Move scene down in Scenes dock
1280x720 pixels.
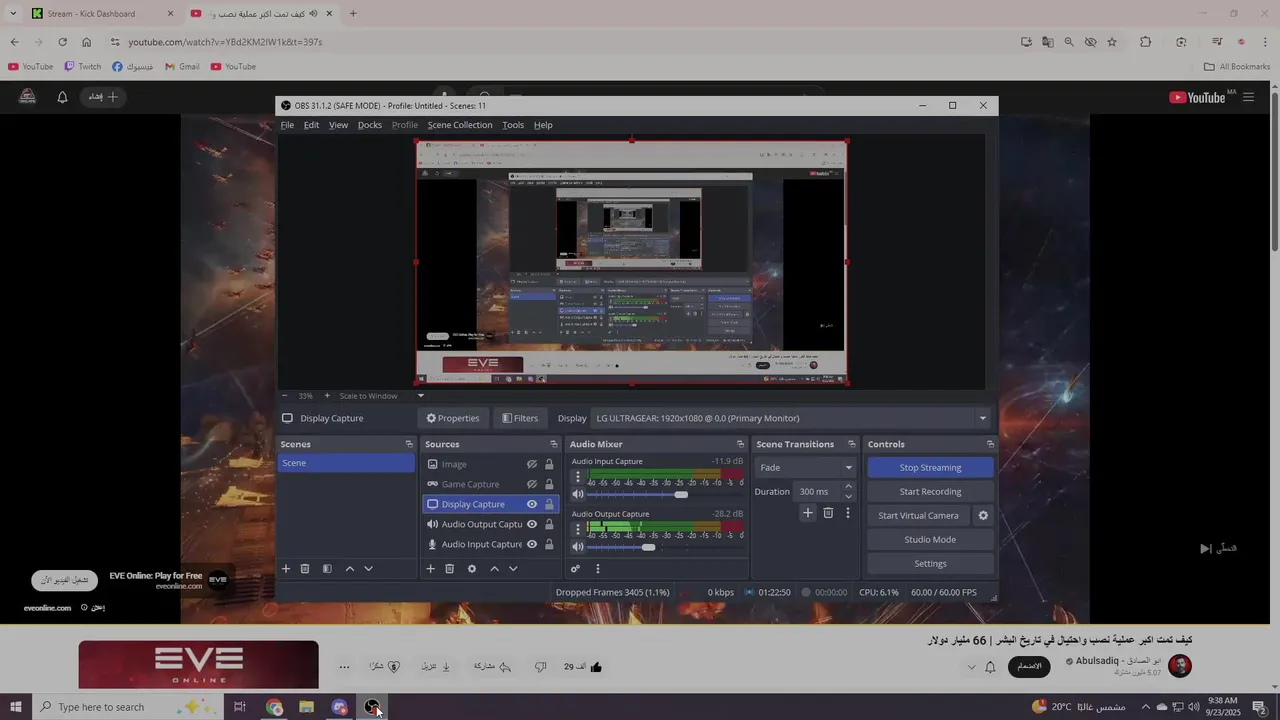coord(368,569)
